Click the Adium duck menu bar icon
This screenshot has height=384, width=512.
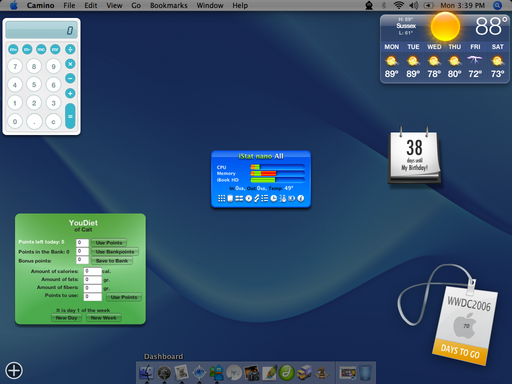369,5
